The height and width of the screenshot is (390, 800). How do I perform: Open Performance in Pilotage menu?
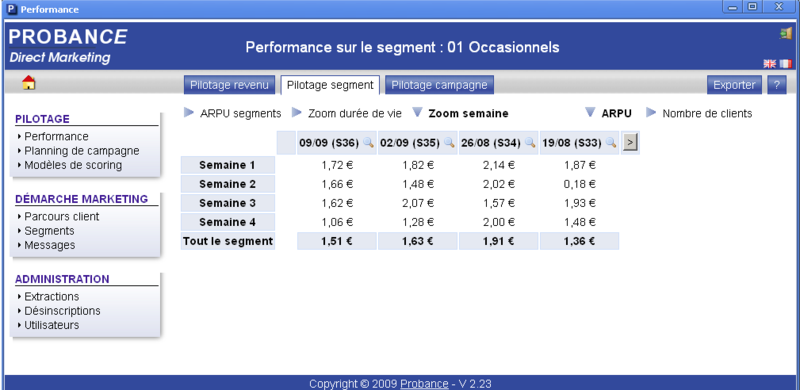tap(56, 136)
